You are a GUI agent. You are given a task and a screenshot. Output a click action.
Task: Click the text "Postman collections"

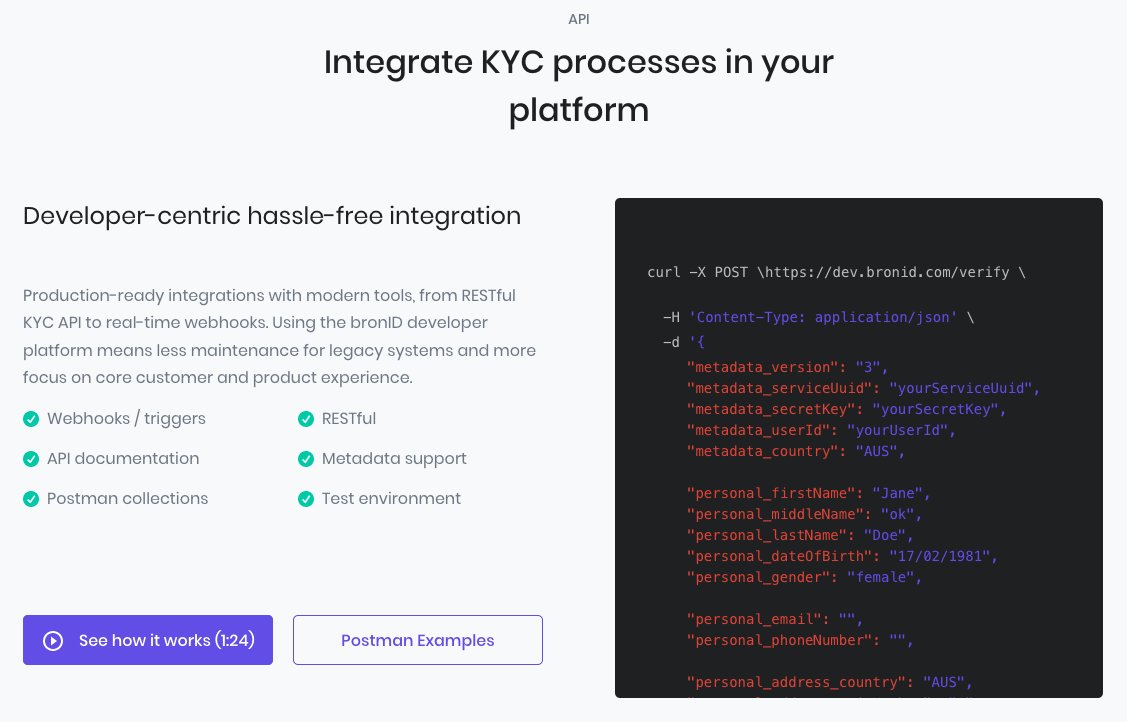(x=127, y=498)
